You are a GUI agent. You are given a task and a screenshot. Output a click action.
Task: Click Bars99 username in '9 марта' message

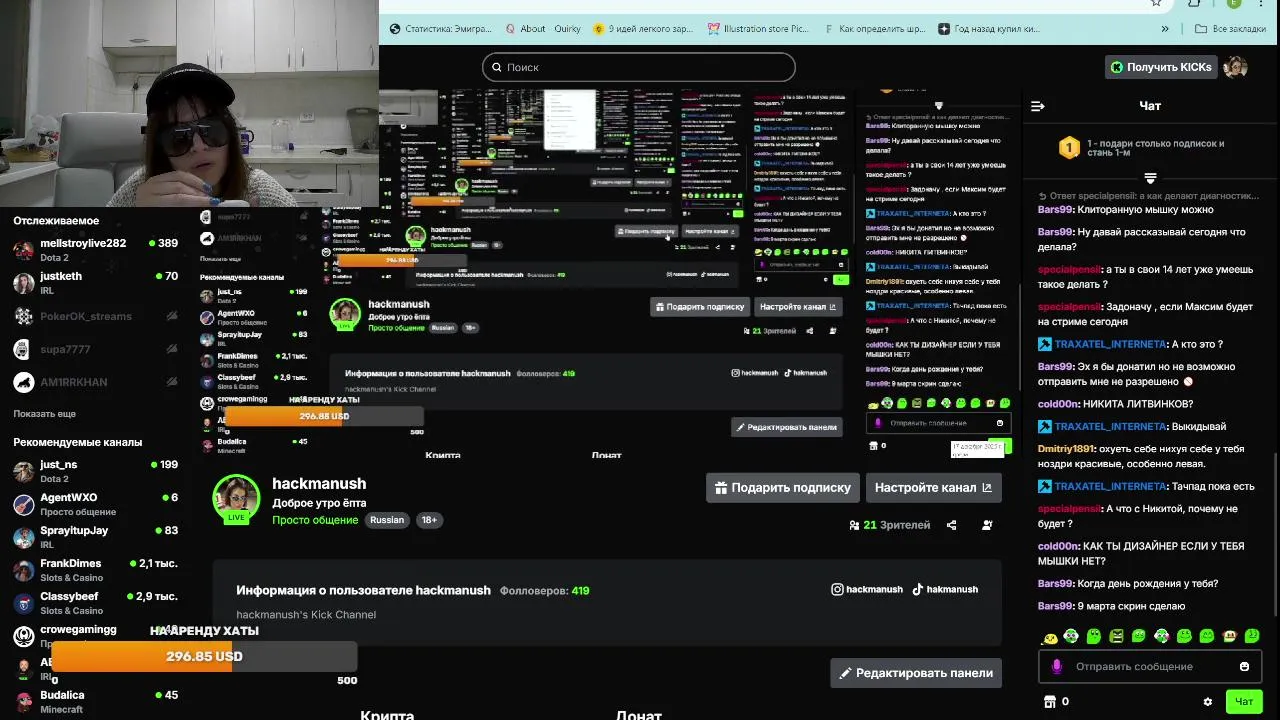coord(1055,606)
